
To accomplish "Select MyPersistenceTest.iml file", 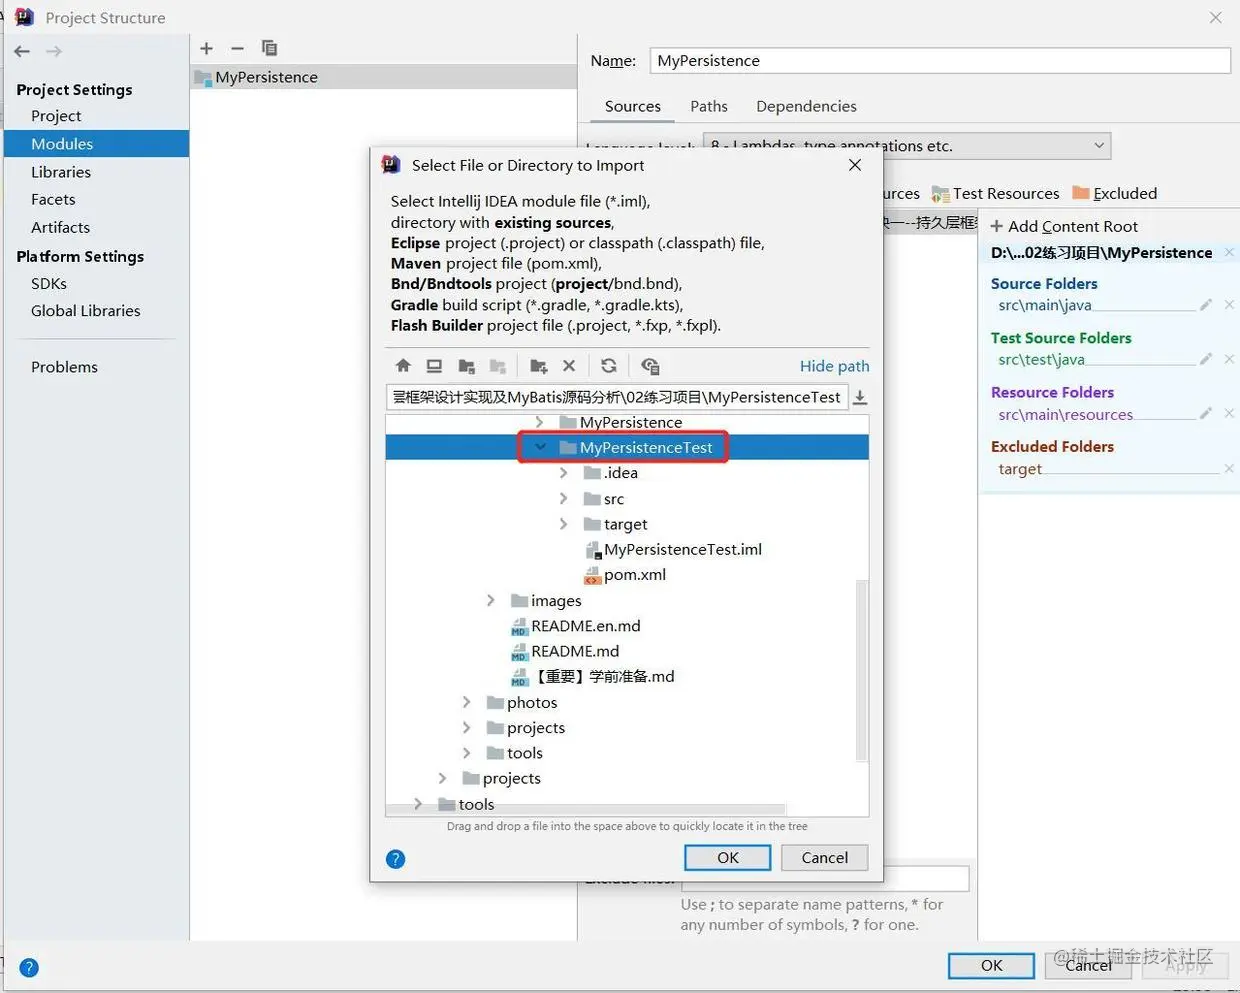I will pyautogui.click(x=673, y=549).
